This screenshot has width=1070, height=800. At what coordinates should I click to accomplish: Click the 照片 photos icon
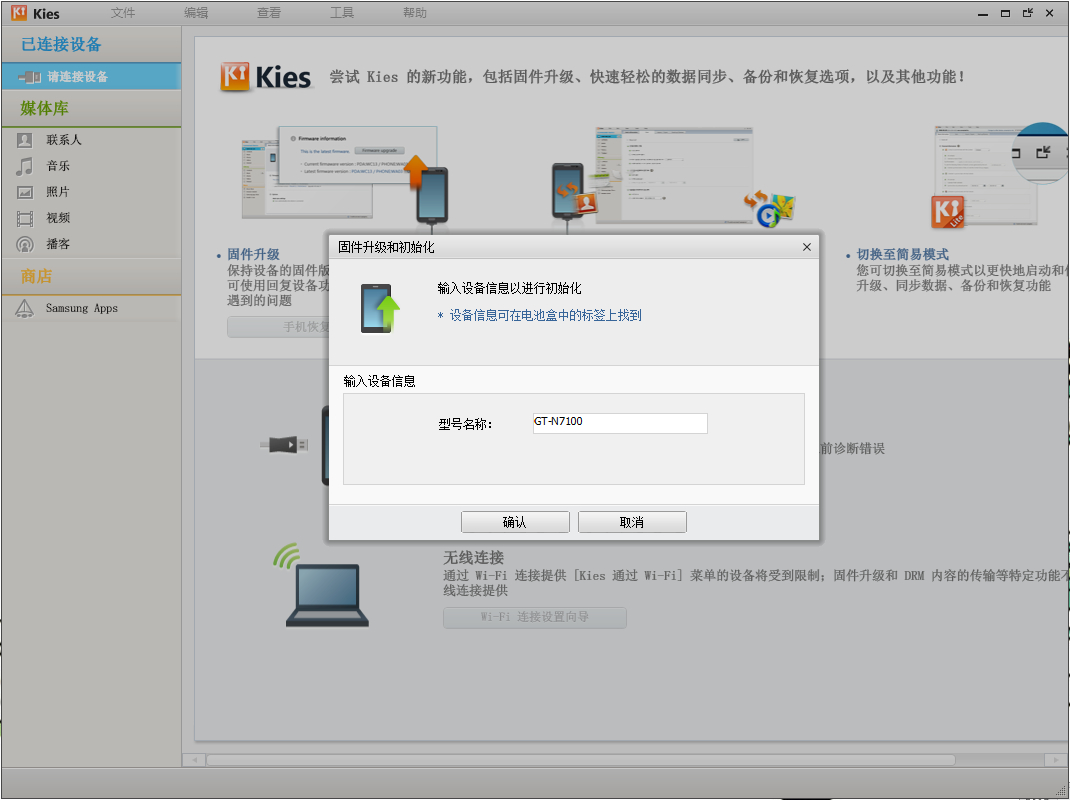(x=25, y=192)
